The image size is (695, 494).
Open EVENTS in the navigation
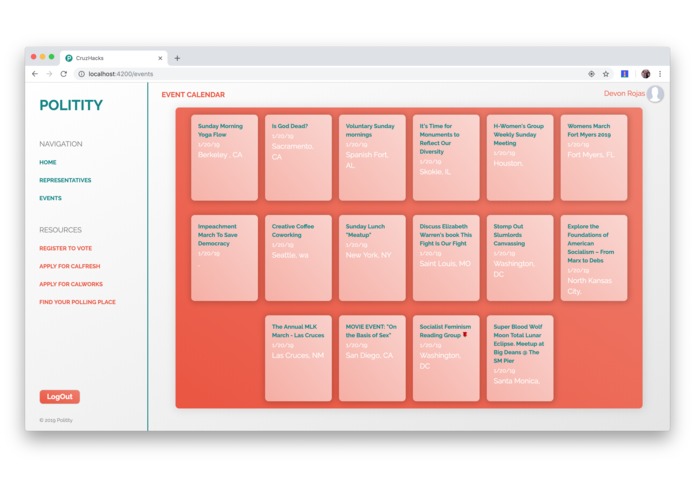[51, 198]
